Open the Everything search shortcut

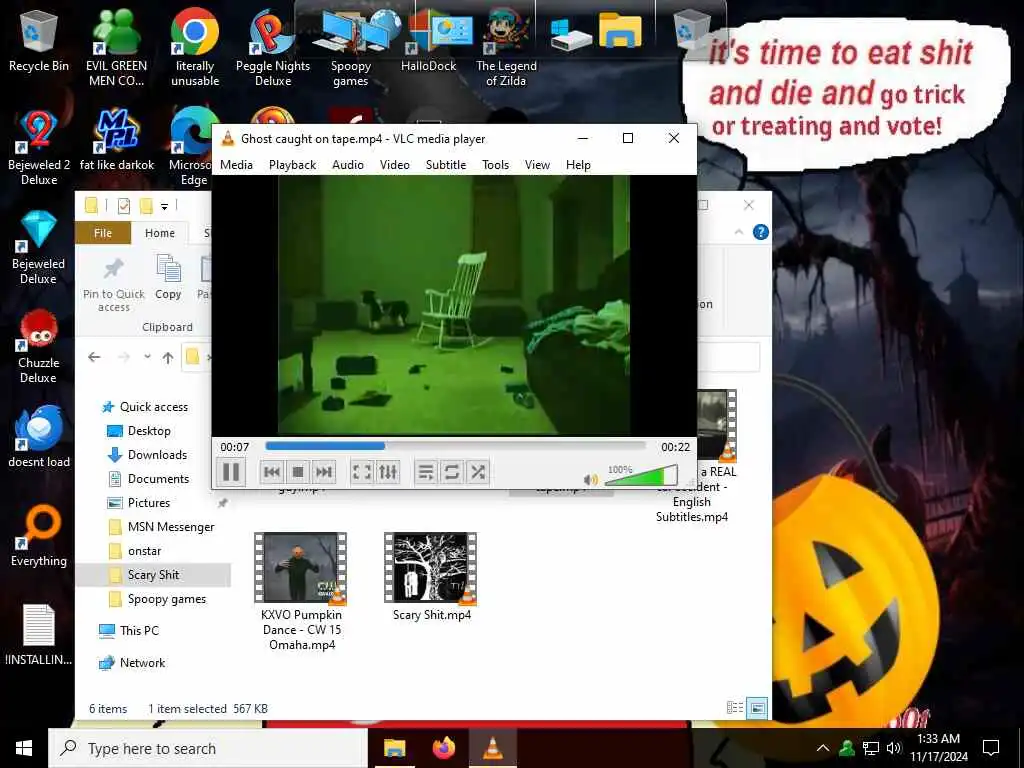click(x=39, y=536)
